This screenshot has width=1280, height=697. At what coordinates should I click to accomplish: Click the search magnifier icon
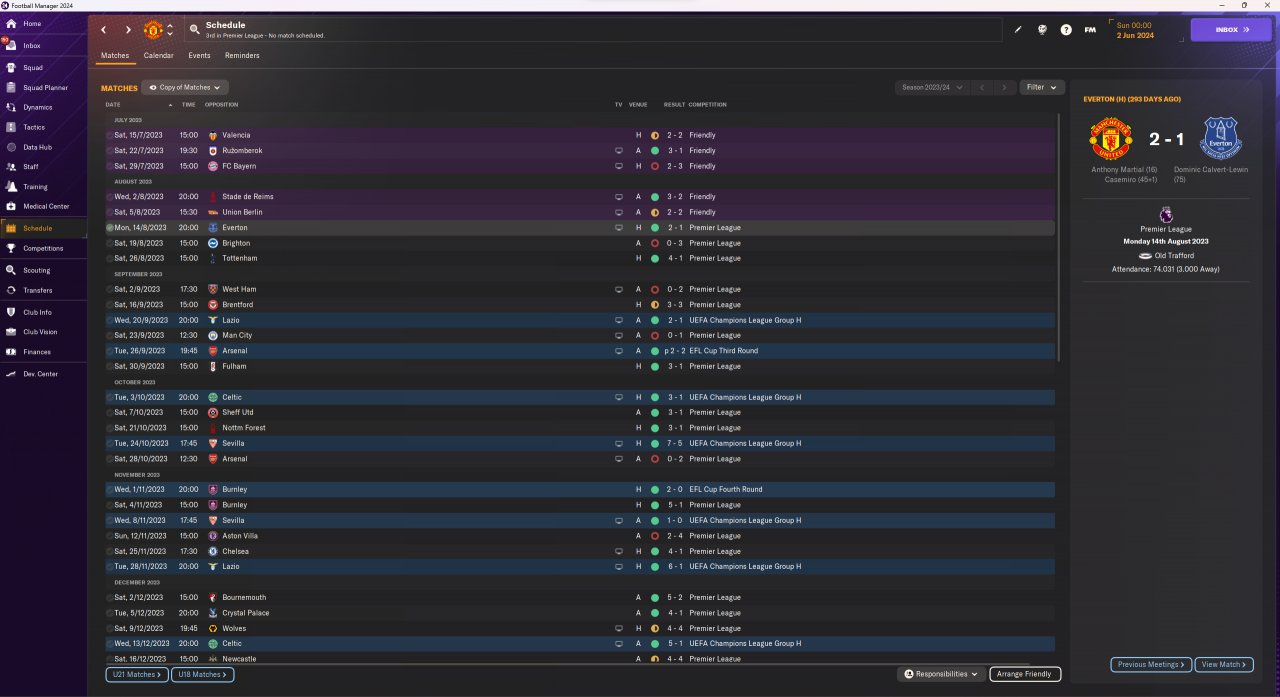point(194,29)
